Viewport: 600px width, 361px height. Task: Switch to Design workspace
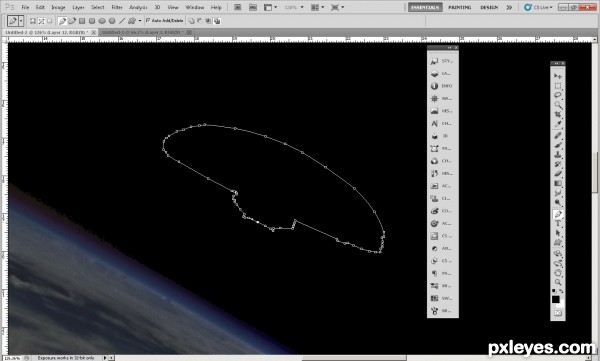tap(489, 7)
